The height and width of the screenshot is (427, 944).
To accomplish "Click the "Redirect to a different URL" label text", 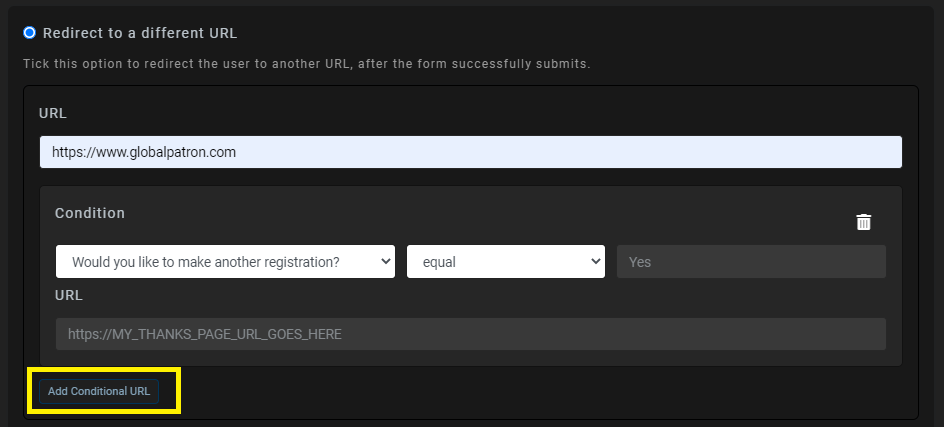I will [x=140, y=33].
